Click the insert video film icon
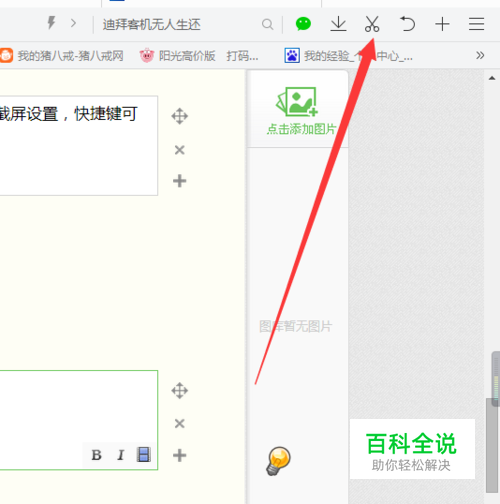The image size is (500, 504). [144, 455]
